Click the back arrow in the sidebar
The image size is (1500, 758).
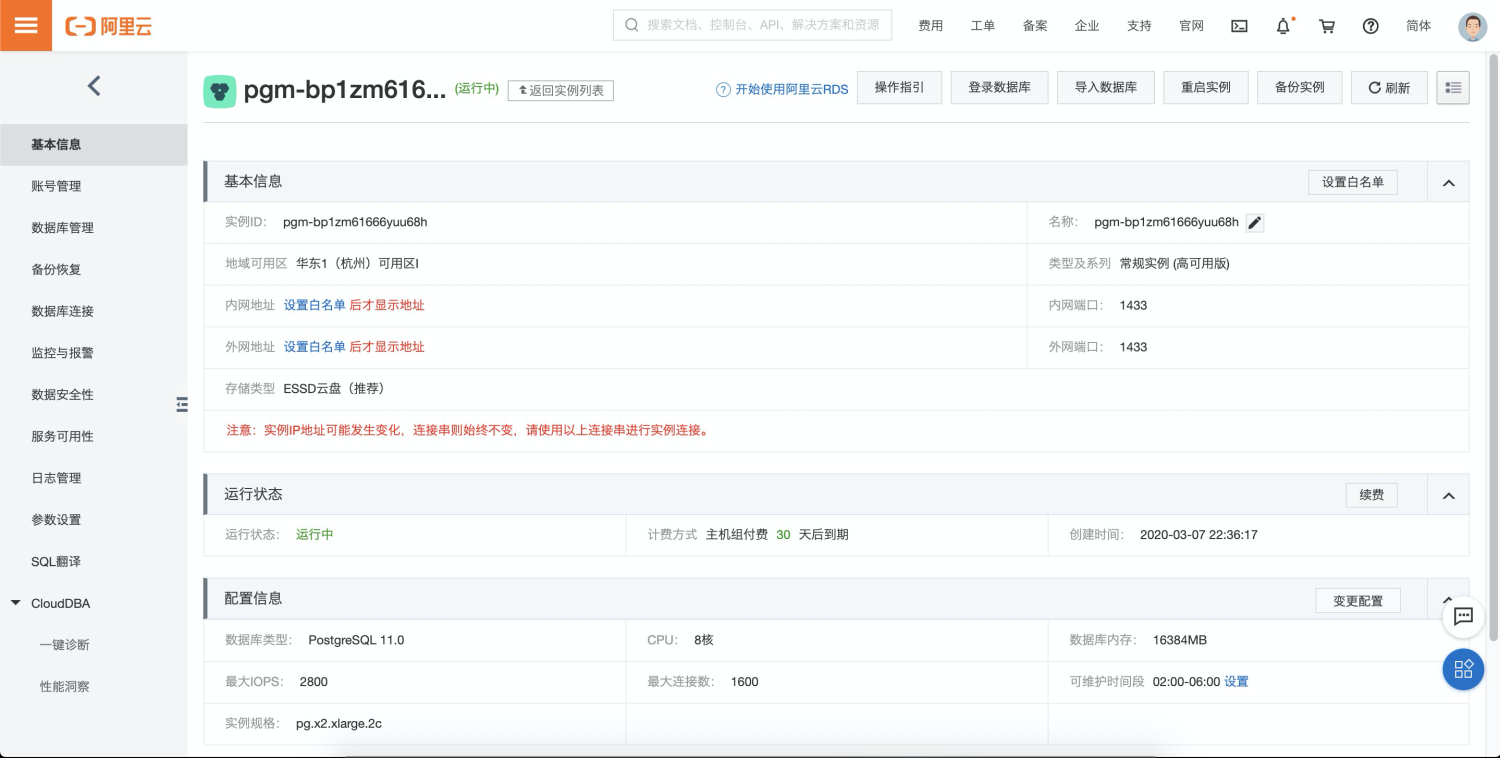pyautogui.click(x=94, y=86)
